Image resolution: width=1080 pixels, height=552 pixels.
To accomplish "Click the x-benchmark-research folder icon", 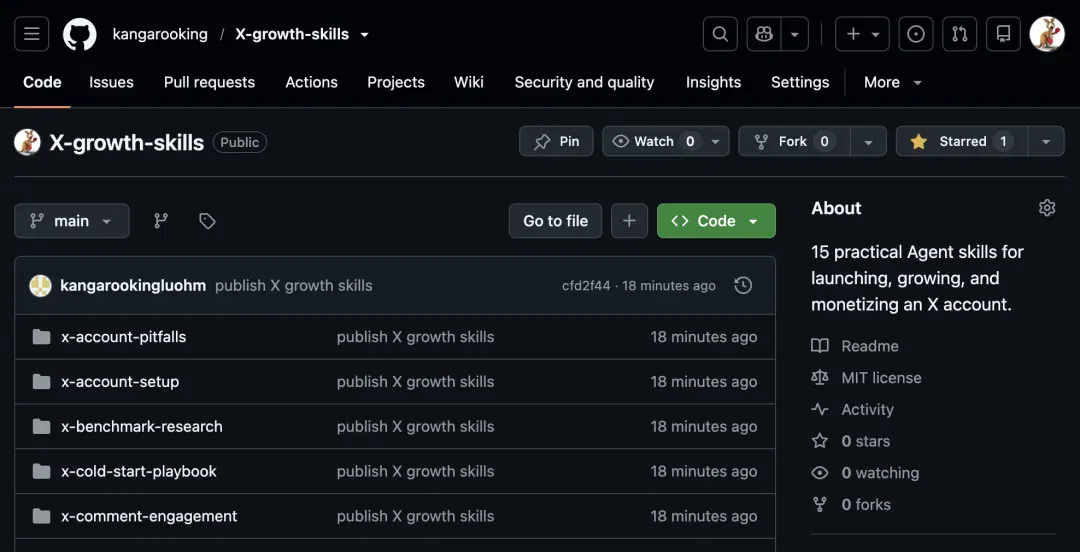I will click(x=41, y=427).
